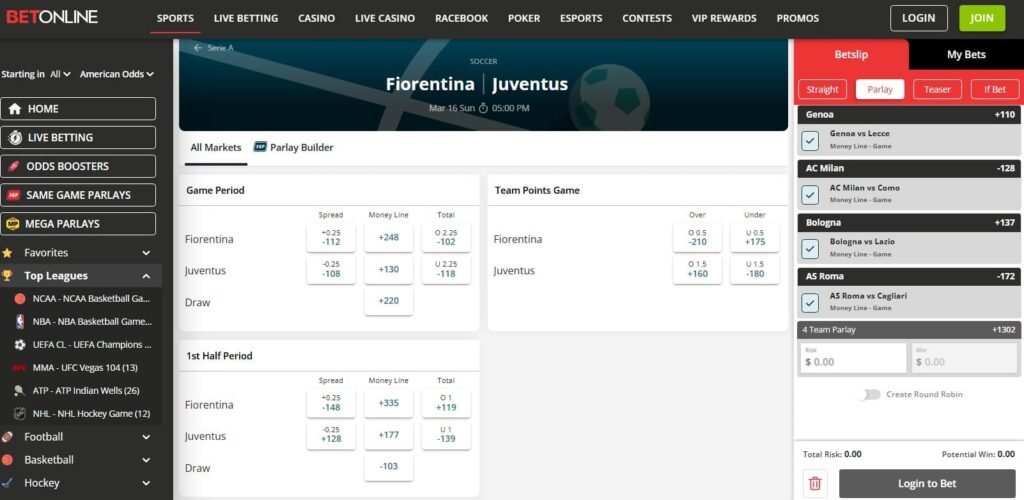Click the Favorites star icon
This screenshot has height=500, width=1024.
pyautogui.click(x=7, y=253)
